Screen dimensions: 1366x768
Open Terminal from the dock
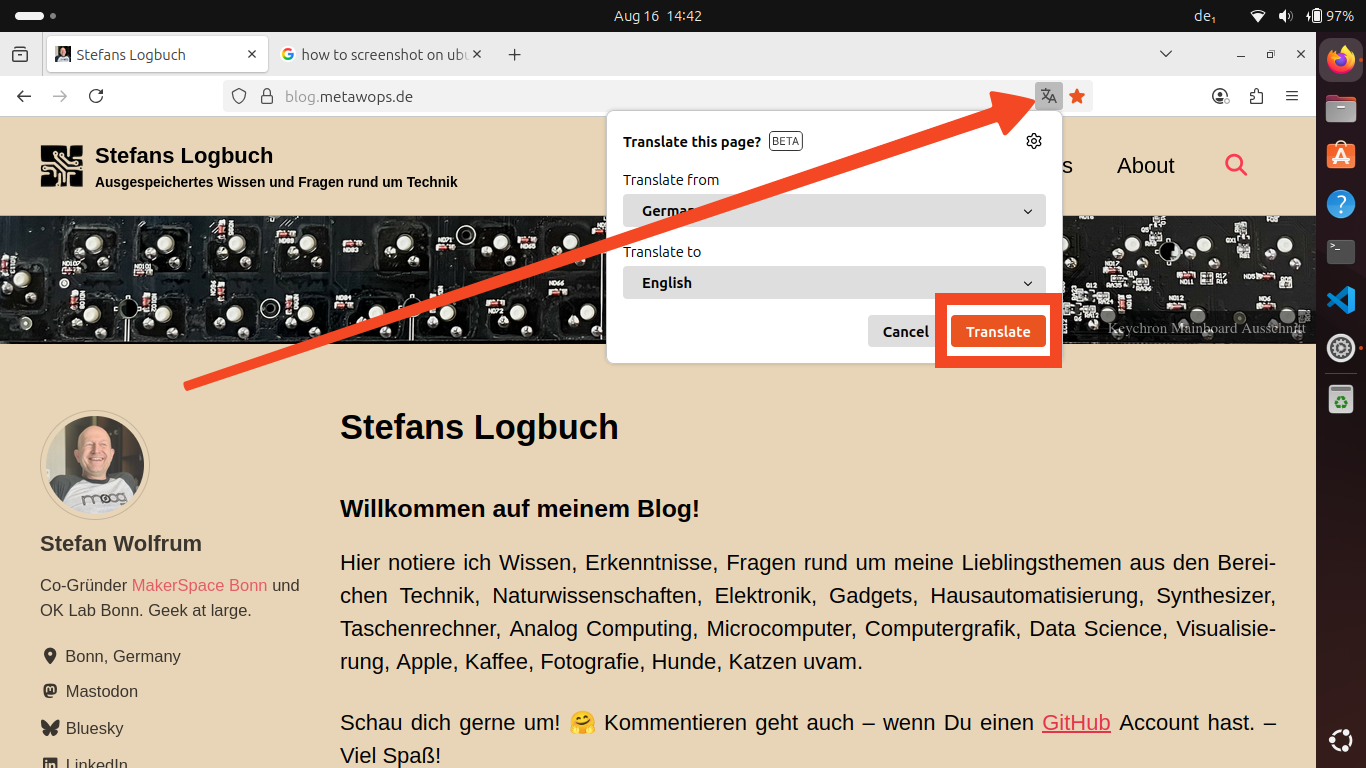click(1341, 252)
